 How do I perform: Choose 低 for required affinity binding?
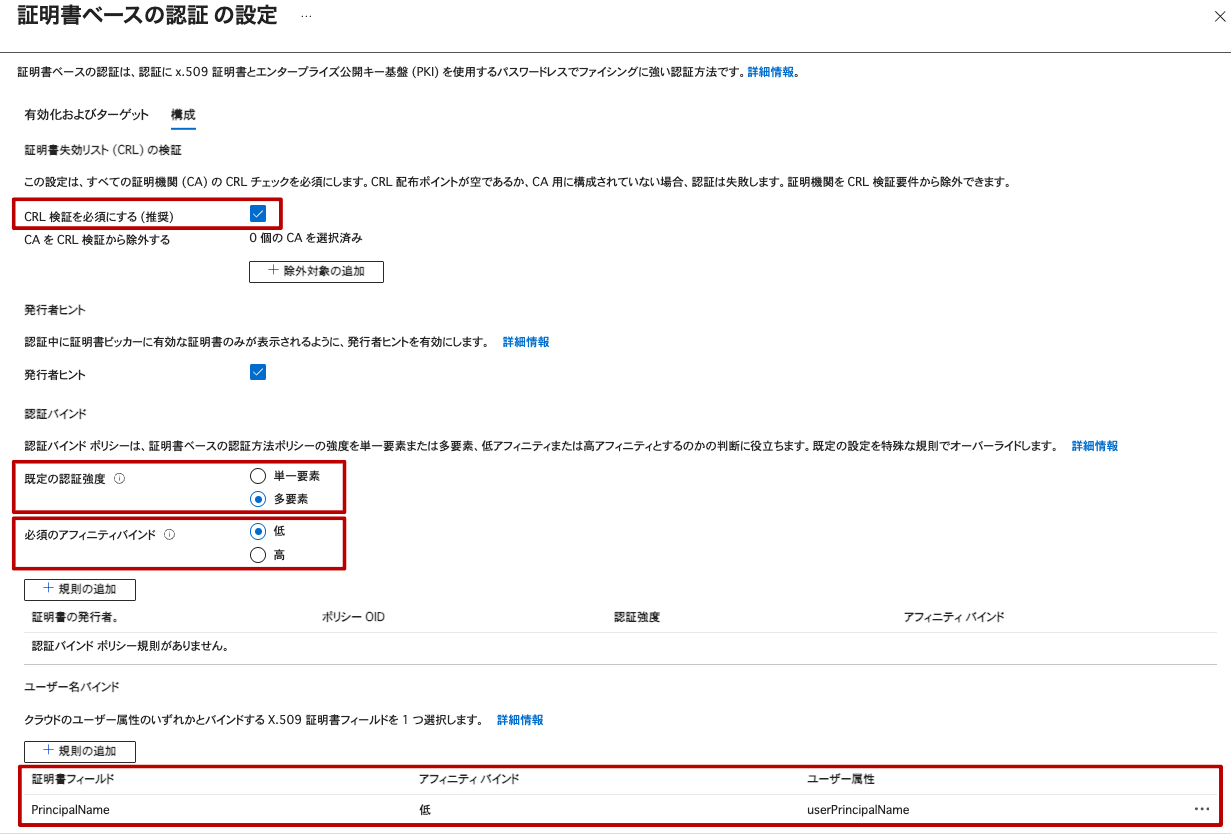coord(258,531)
